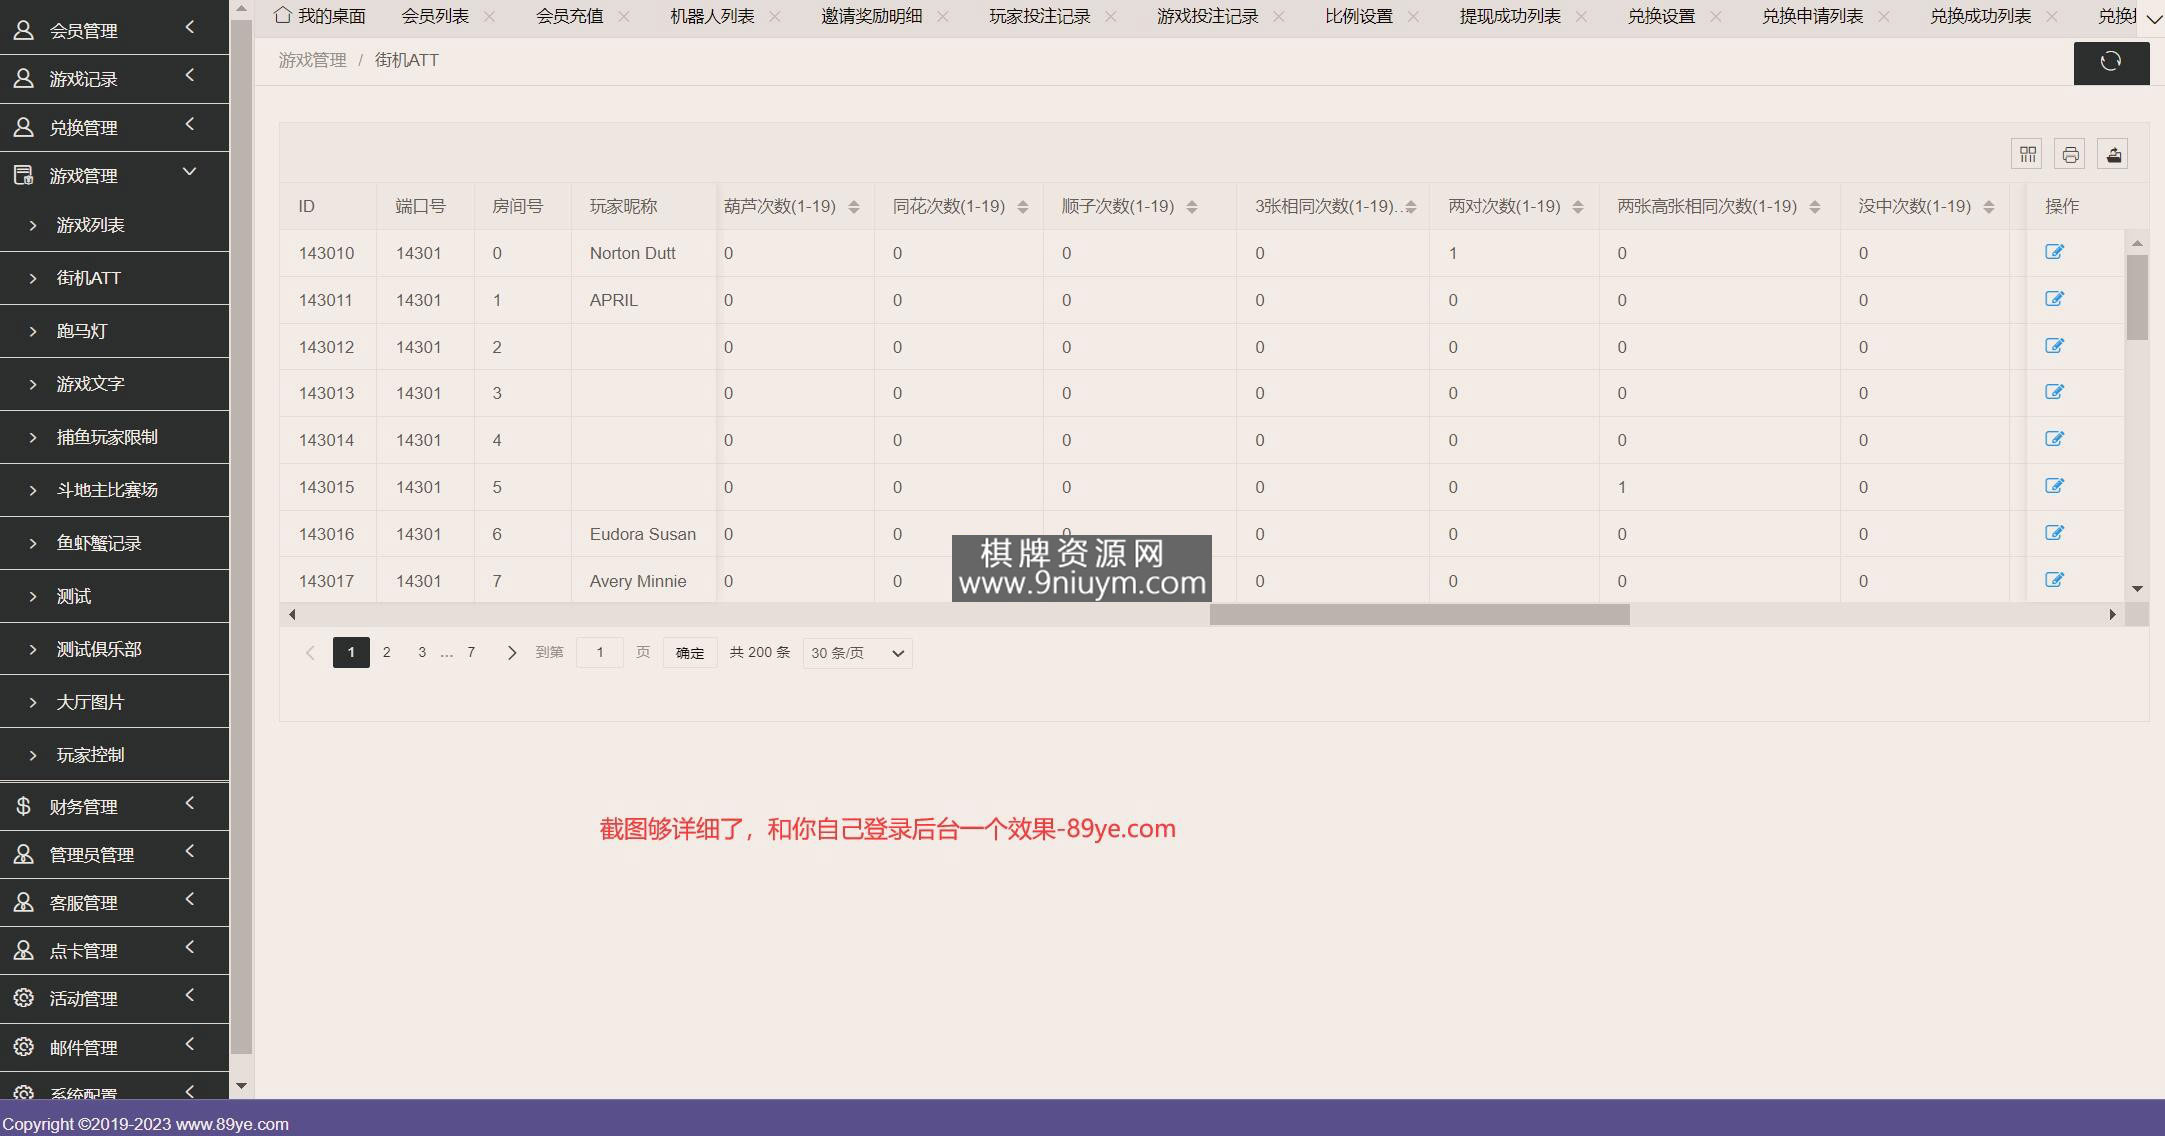Viewport: 2165px width, 1136px height.
Task: Switch to the 提现成功列表 tab
Action: [x=1510, y=16]
